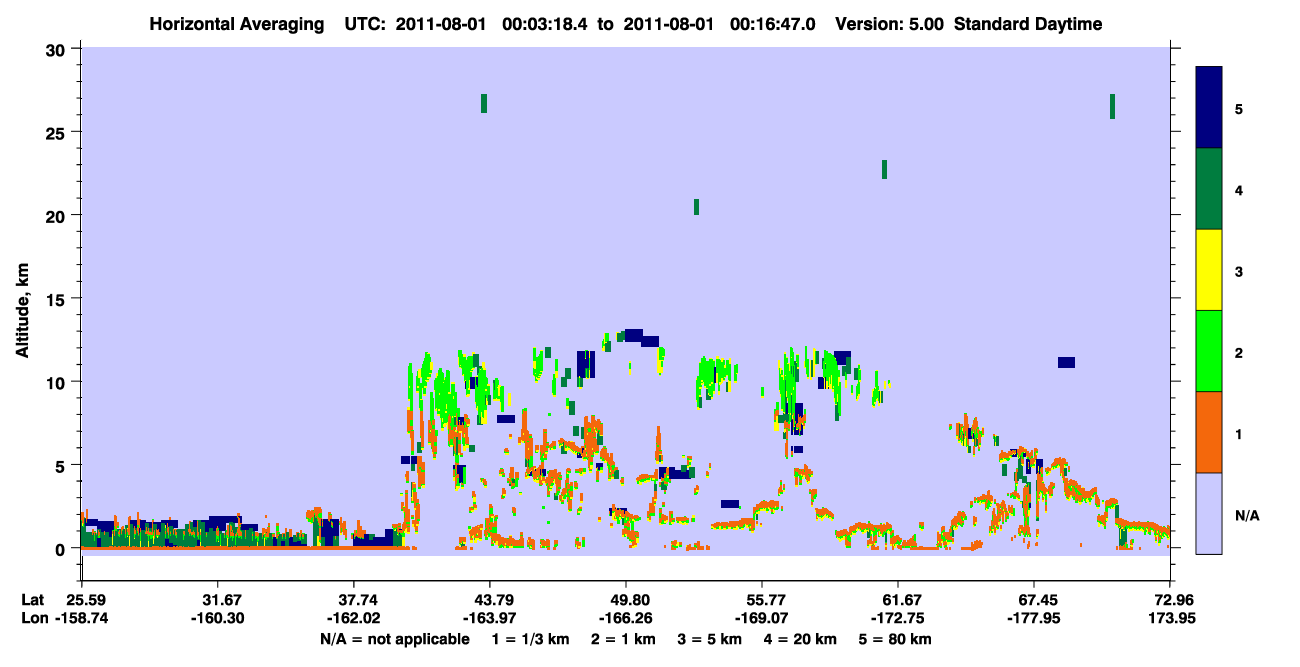Click 'Standard Daytime' in the title
Screen dimensions: 1300x667
[1028, 24]
